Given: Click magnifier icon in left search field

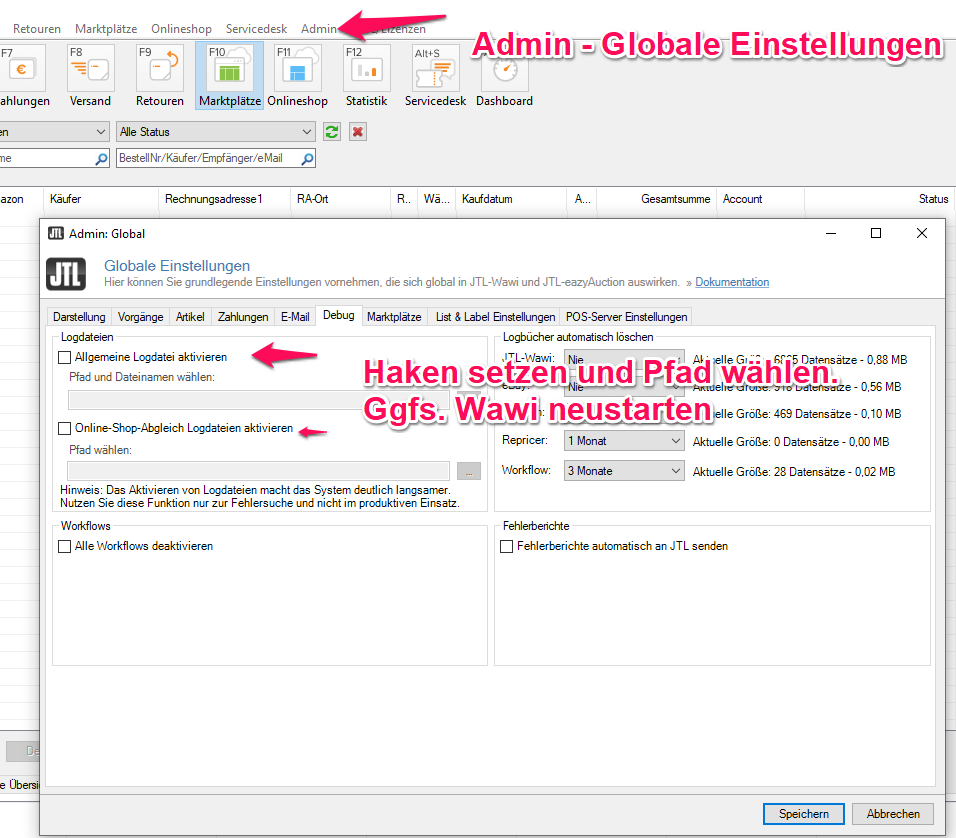Looking at the screenshot, I should coord(101,159).
